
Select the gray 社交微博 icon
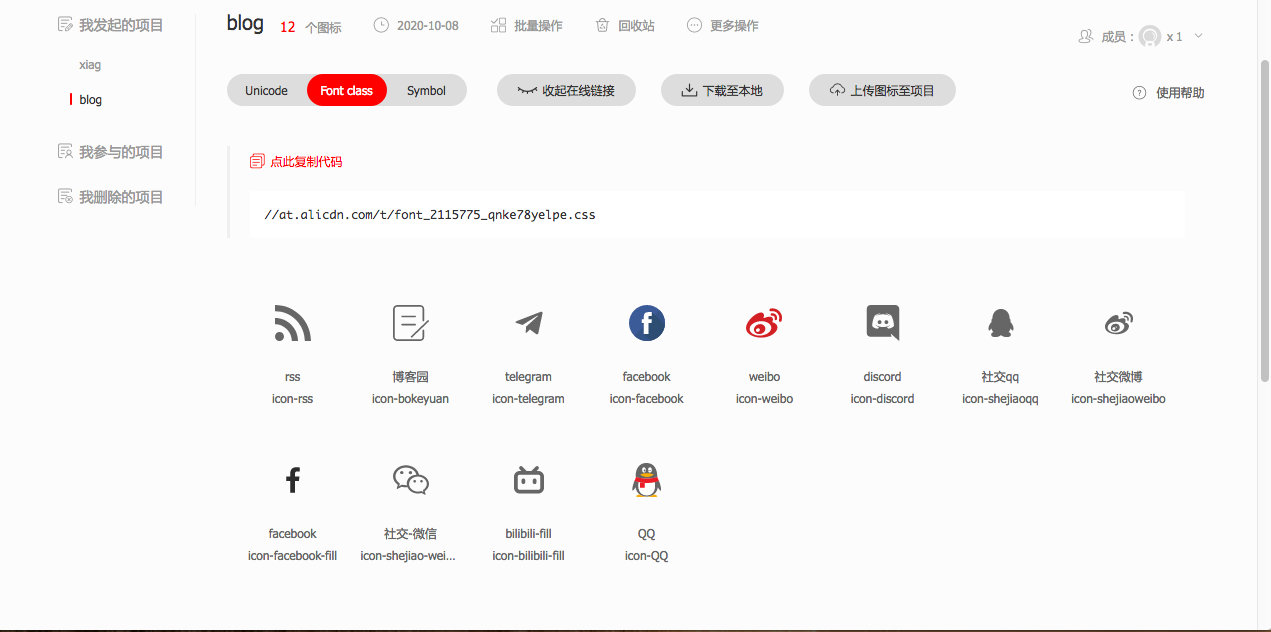point(1118,324)
